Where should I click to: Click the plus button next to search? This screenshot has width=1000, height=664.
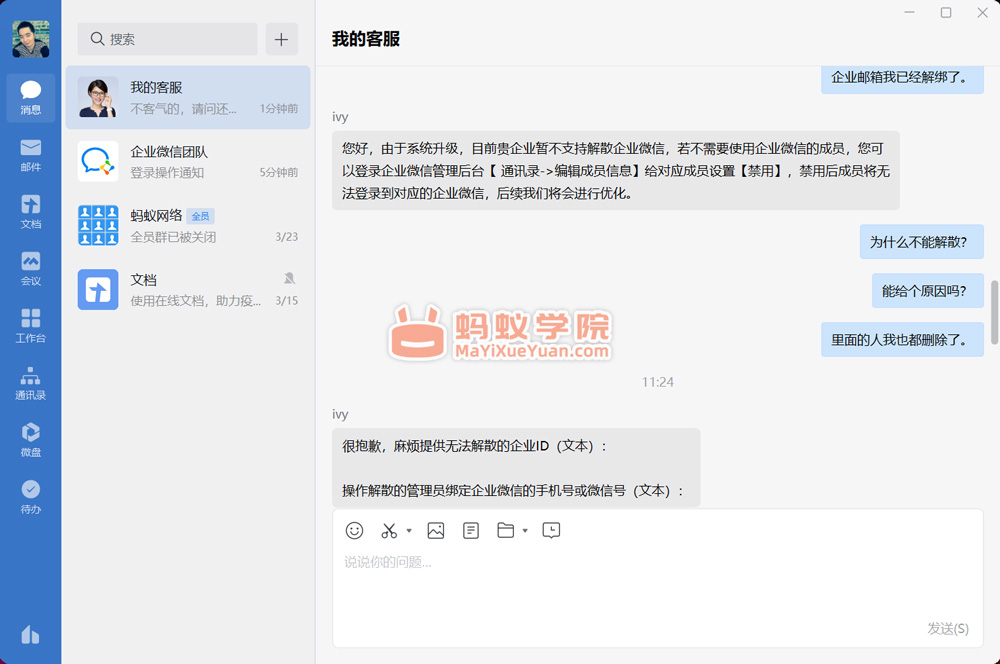281,39
